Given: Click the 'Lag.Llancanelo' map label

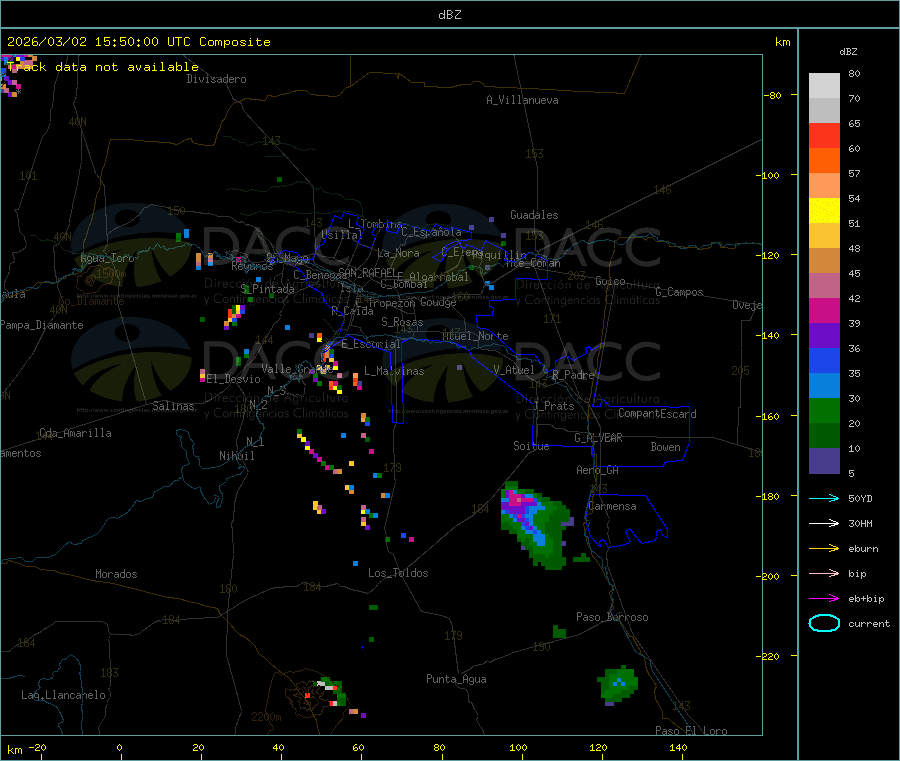Looking at the screenshot, I should tap(64, 695).
